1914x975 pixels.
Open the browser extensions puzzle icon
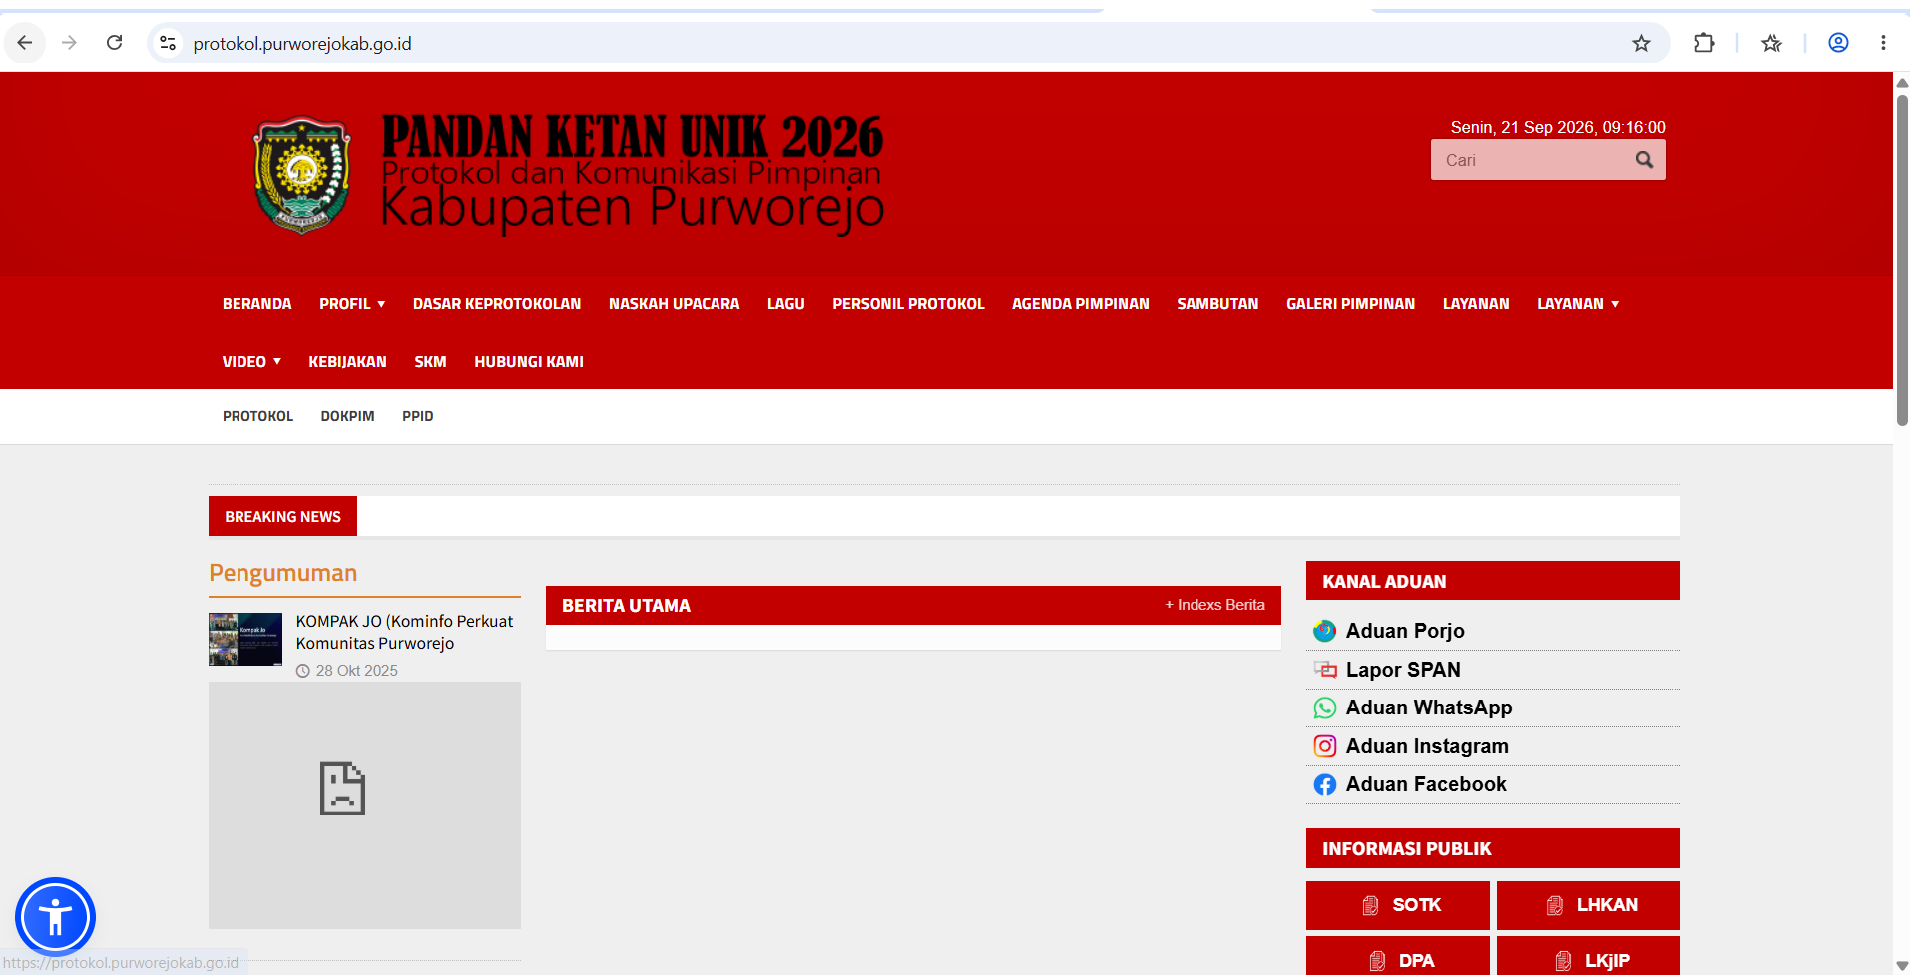coord(1704,43)
